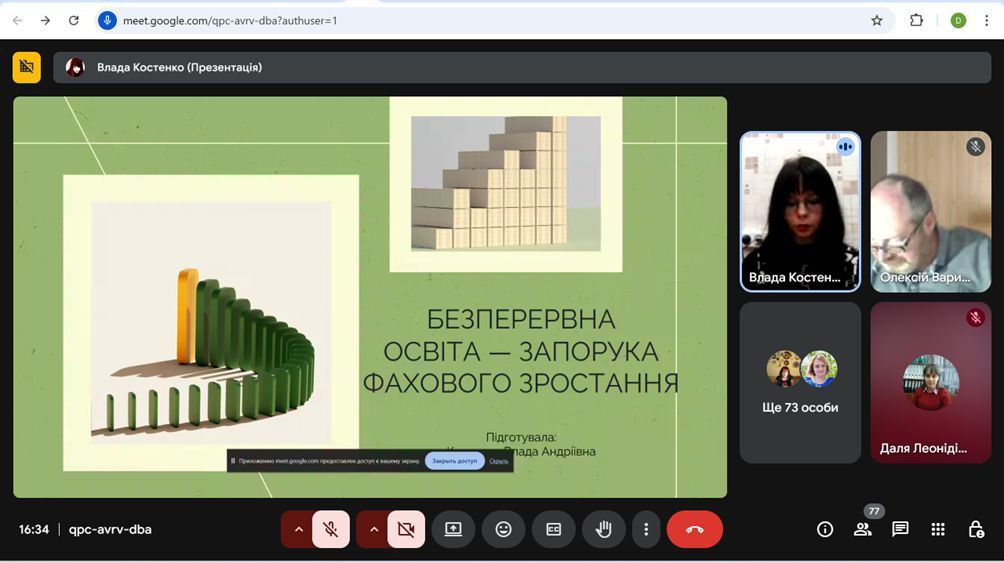
Task: Open the chat with everyone panel
Action: click(x=900, y=529)
